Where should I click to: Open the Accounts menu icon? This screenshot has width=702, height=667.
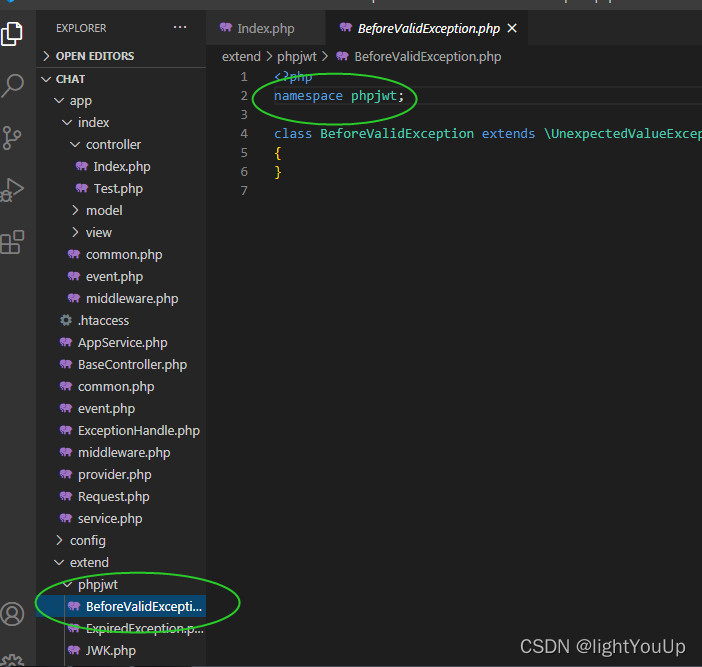pyautogui.click(x=12, y=614)
